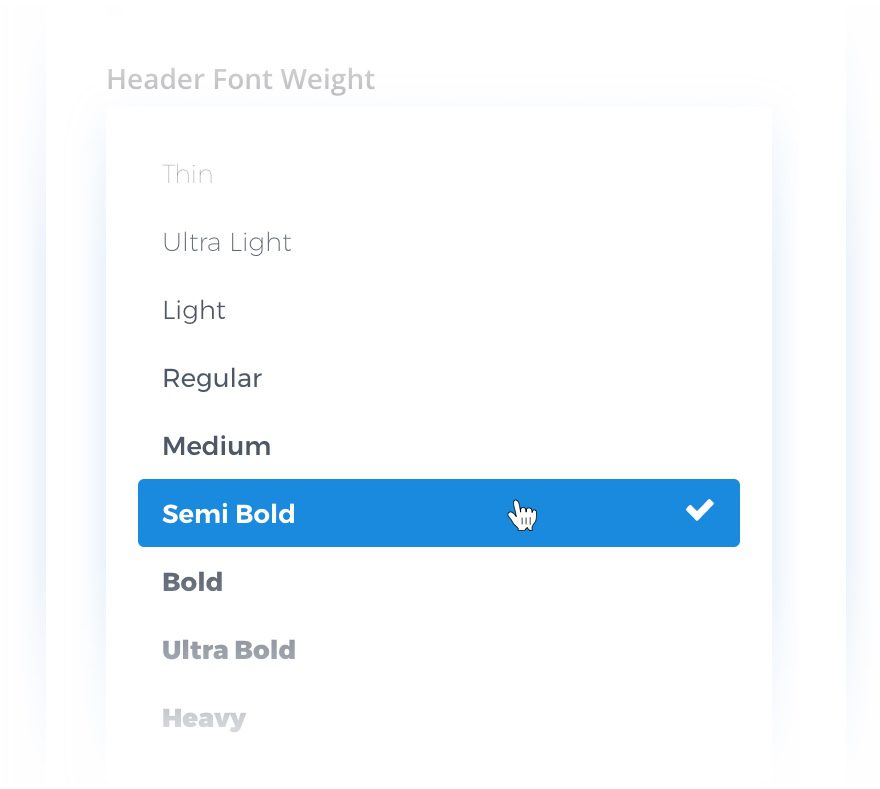880x789 pixels.
Task: Click the highlighted Semi Bold option
Action: click(229, 514)
